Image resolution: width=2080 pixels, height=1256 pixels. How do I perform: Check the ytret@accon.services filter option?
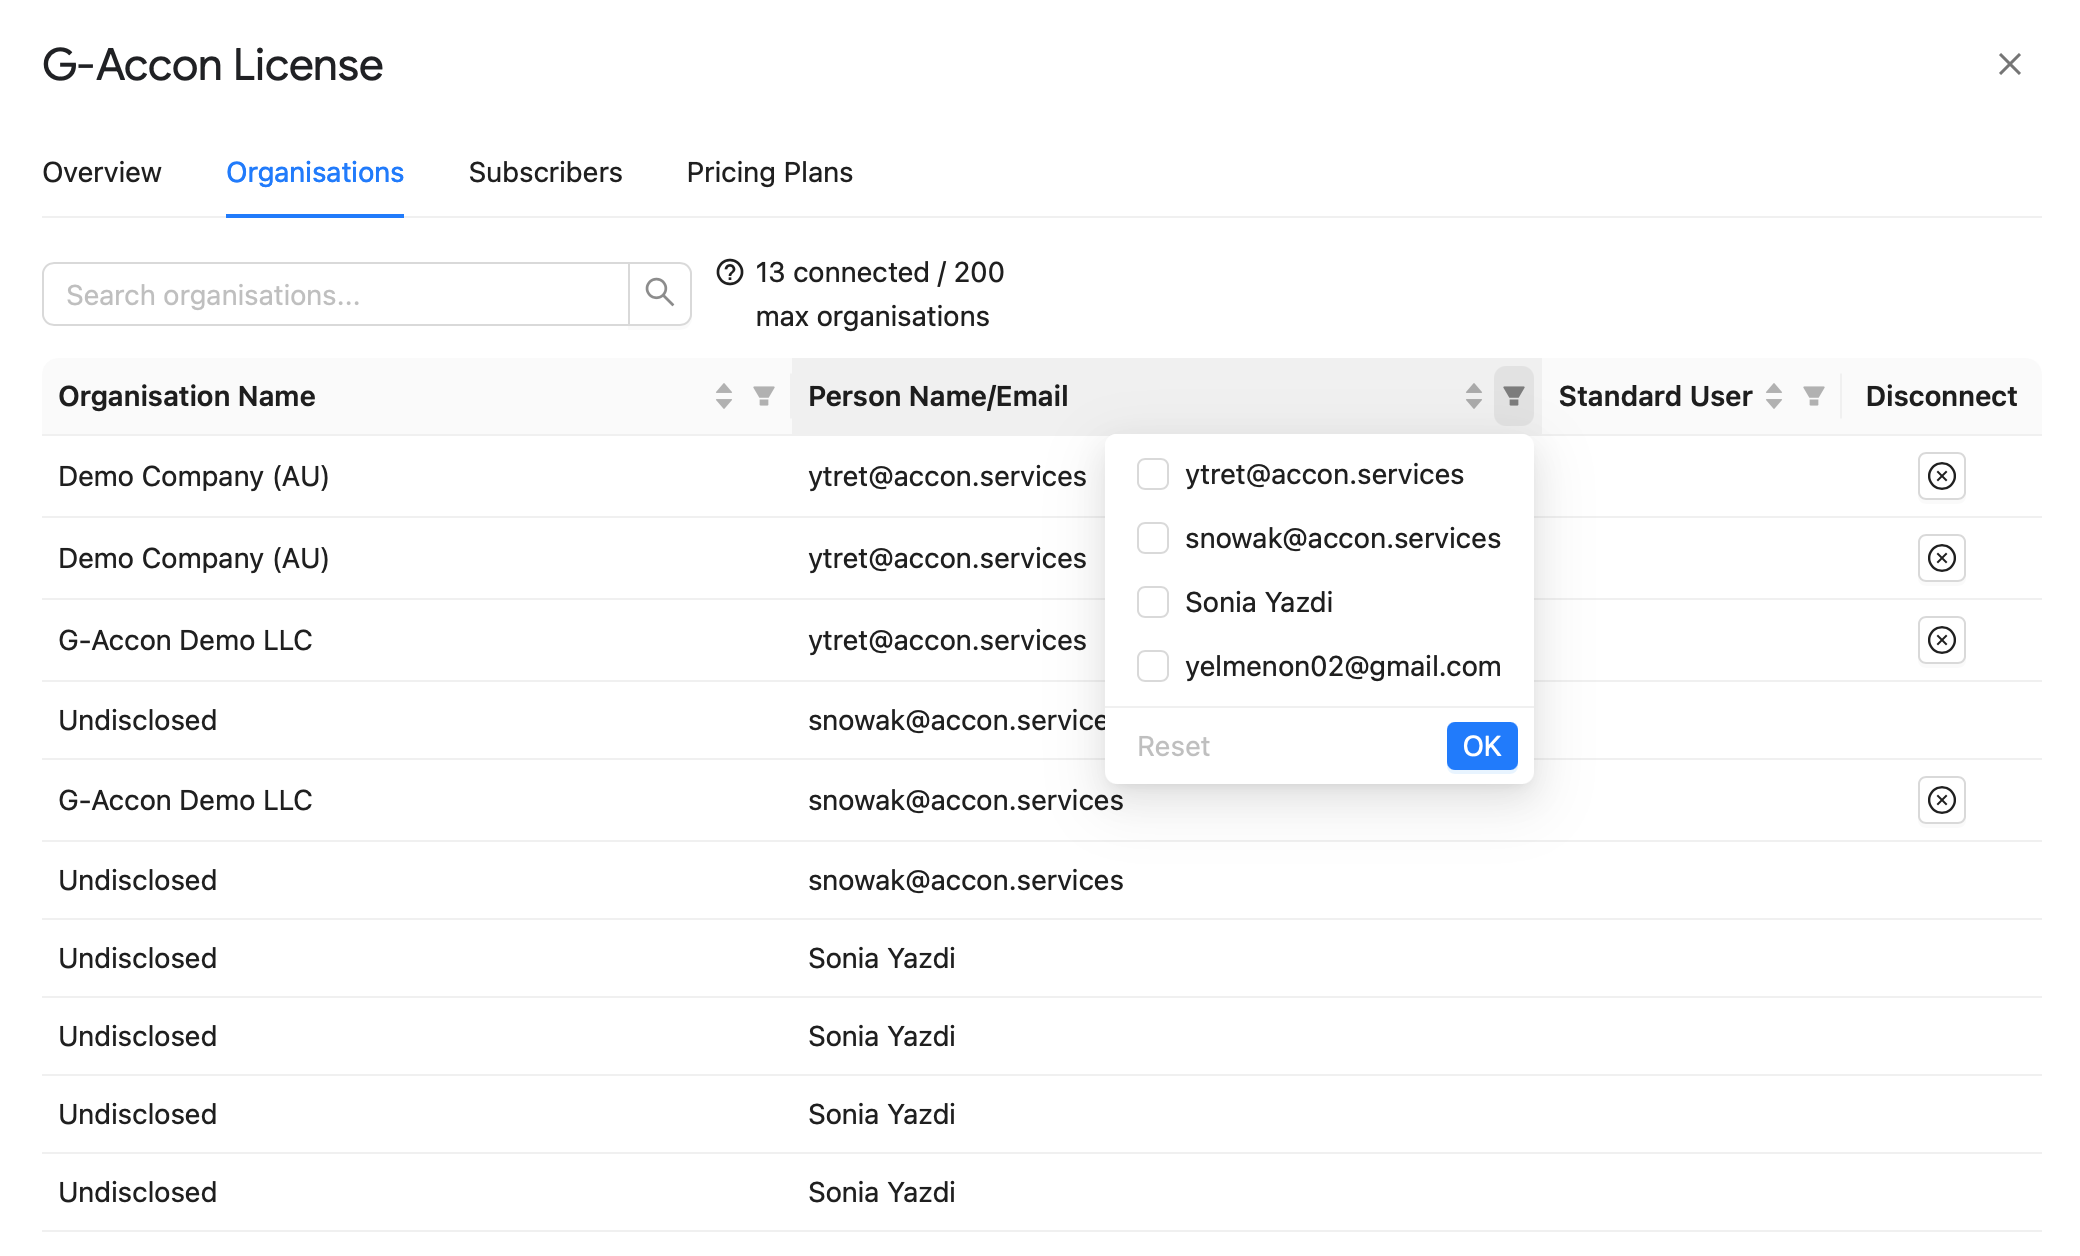[1153, 474]
